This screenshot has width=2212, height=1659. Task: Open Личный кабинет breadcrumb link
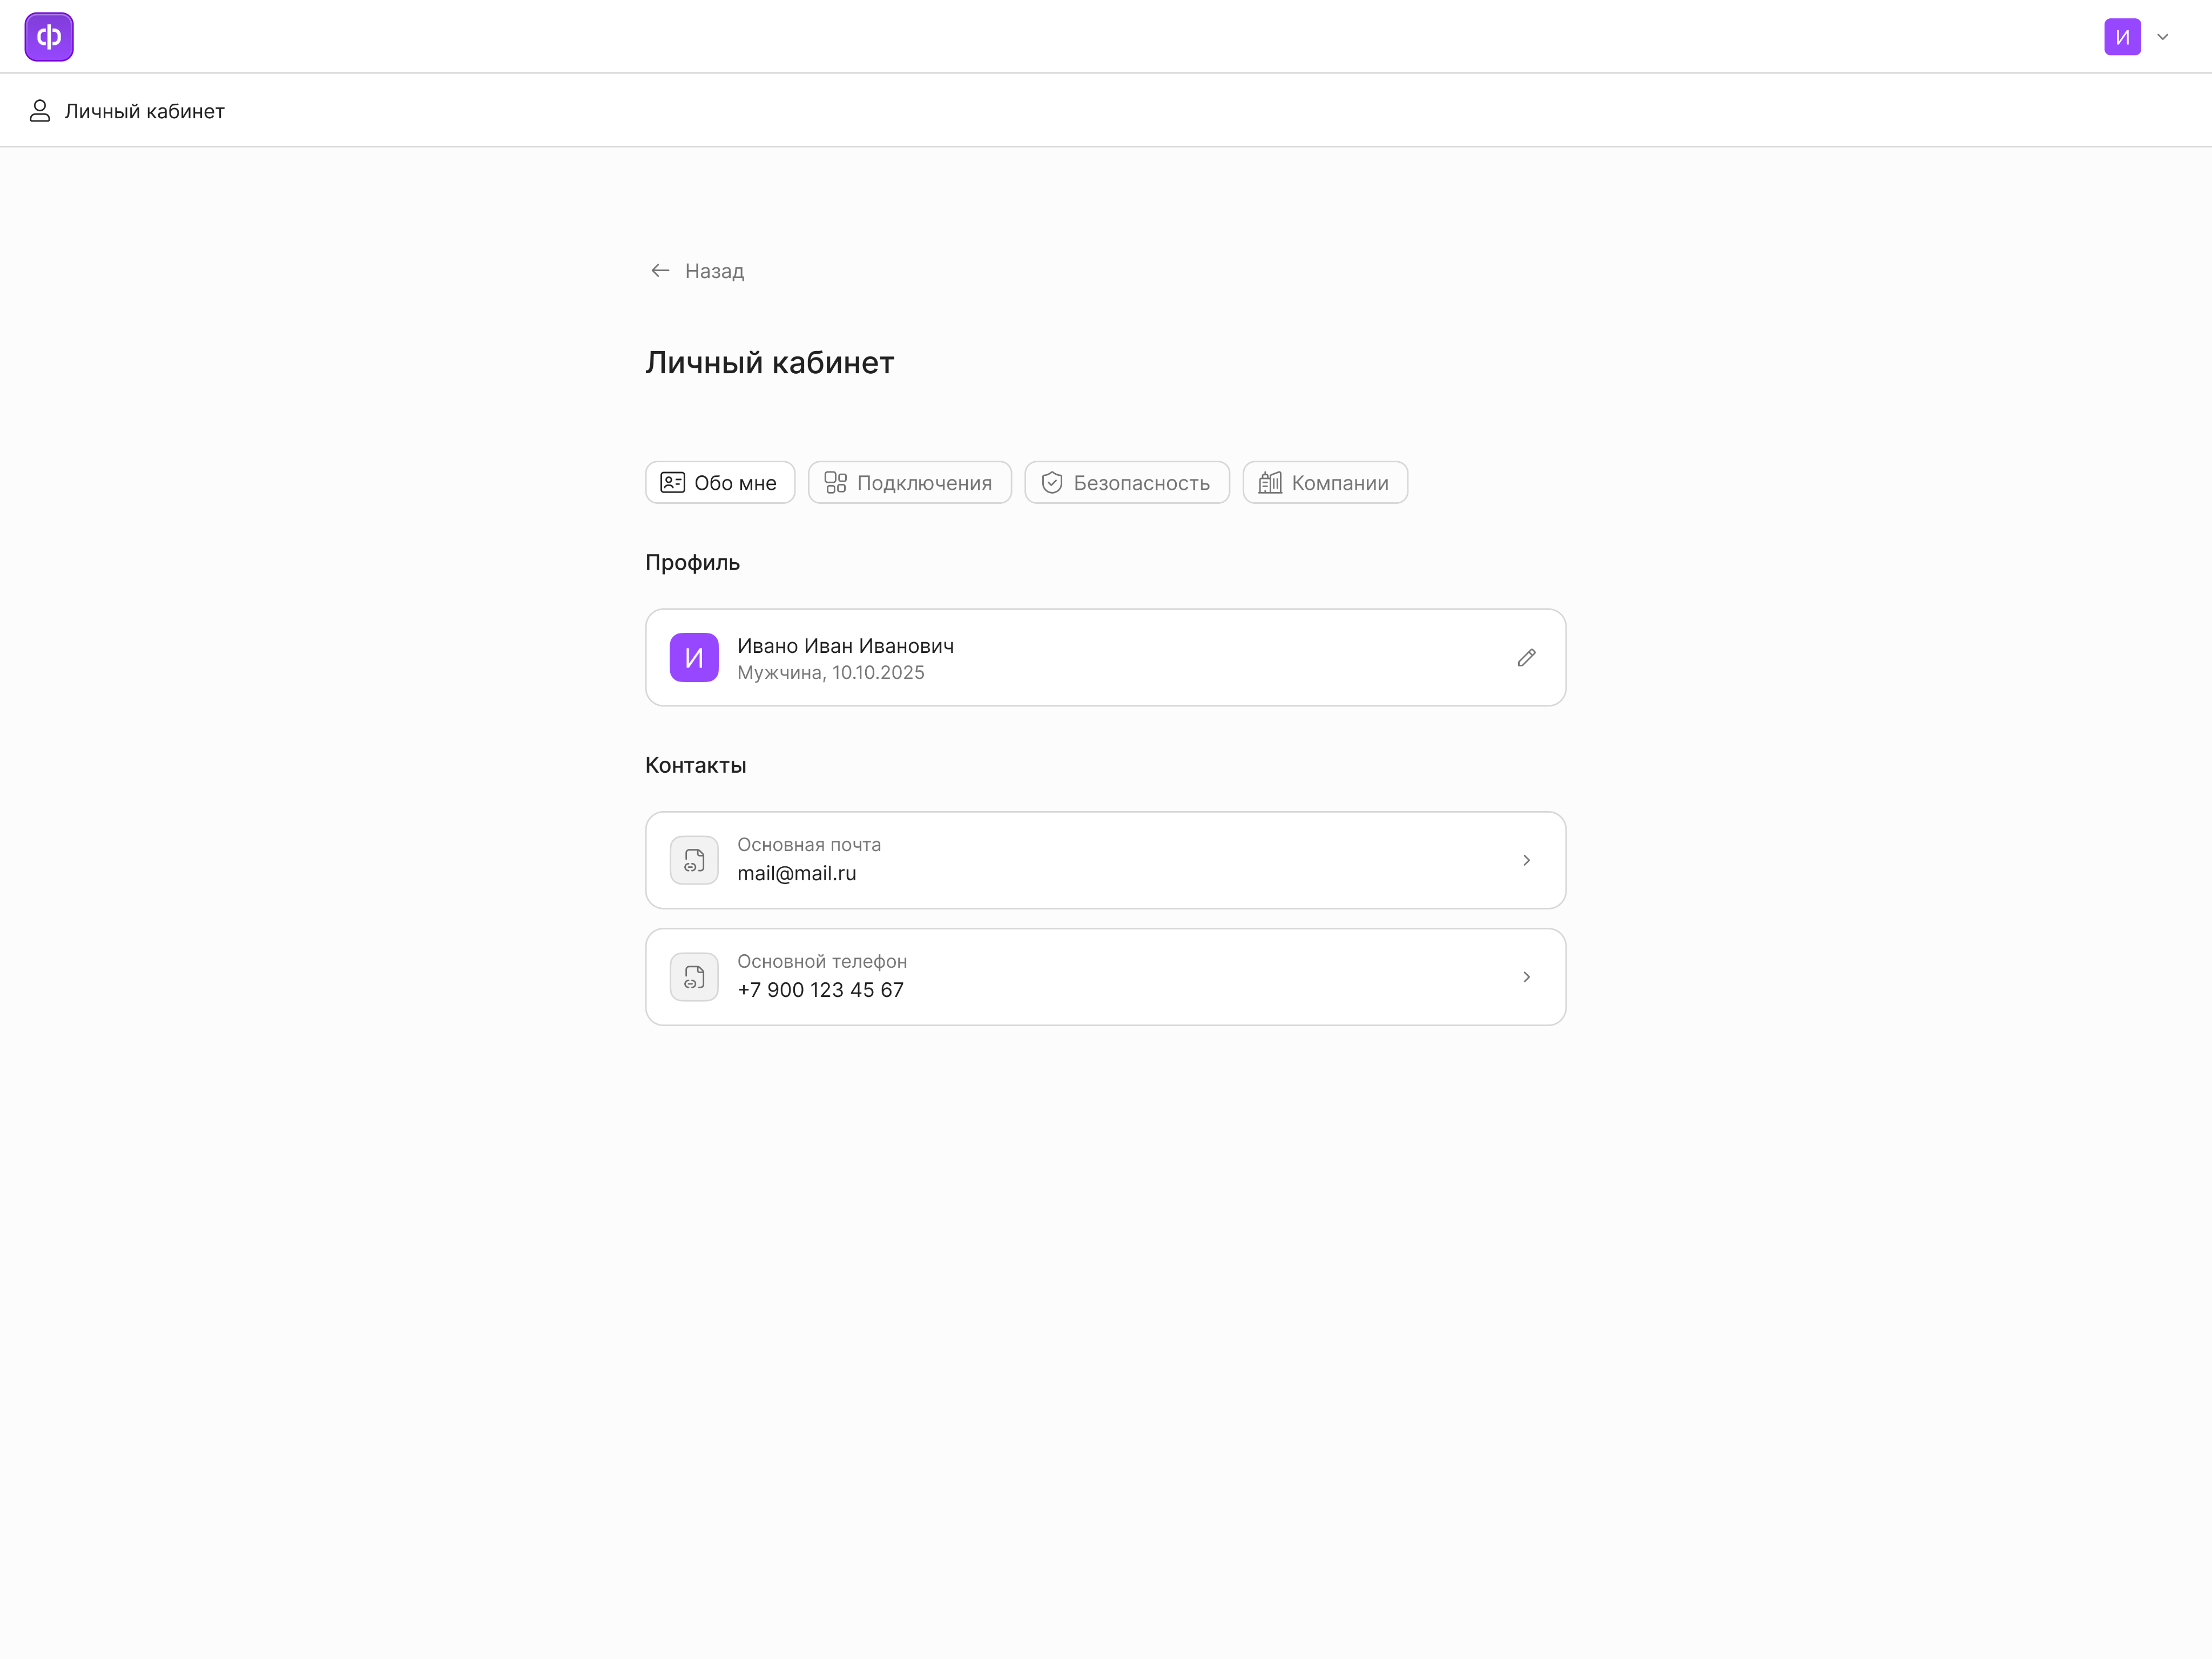coord(144,111)
